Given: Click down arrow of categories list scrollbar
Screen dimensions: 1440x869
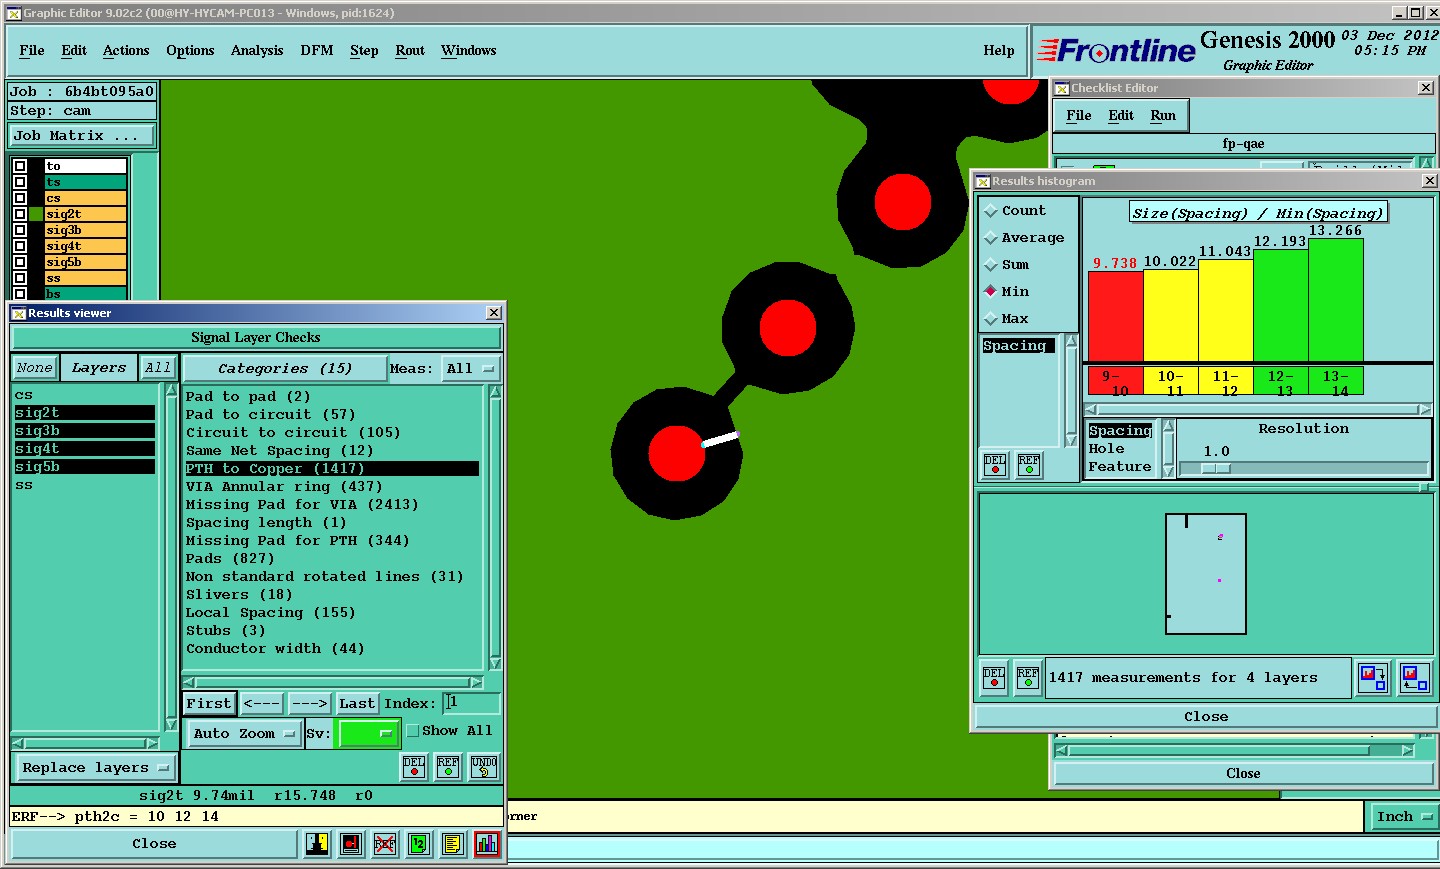Looking at the screenshot, I should 494,663.
